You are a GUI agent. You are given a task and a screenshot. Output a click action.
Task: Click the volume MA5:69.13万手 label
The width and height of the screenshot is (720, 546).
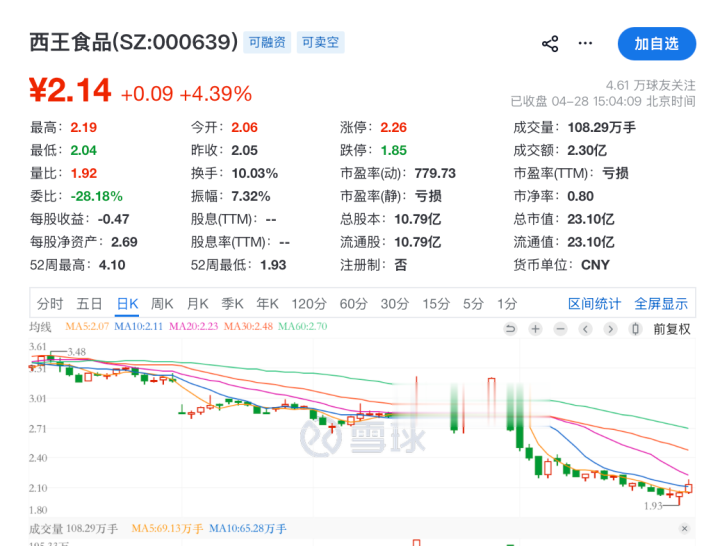[167, 529]
